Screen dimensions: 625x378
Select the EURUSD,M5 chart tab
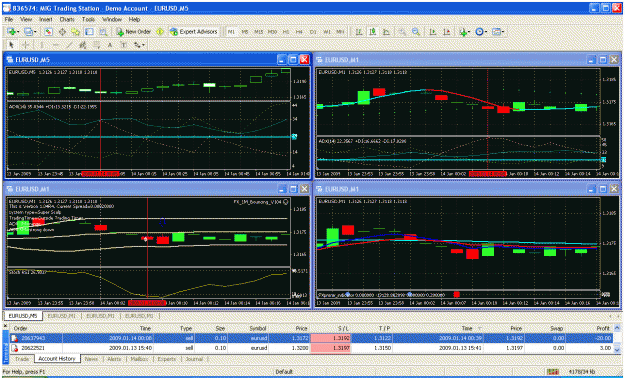[x=23, y=316]
